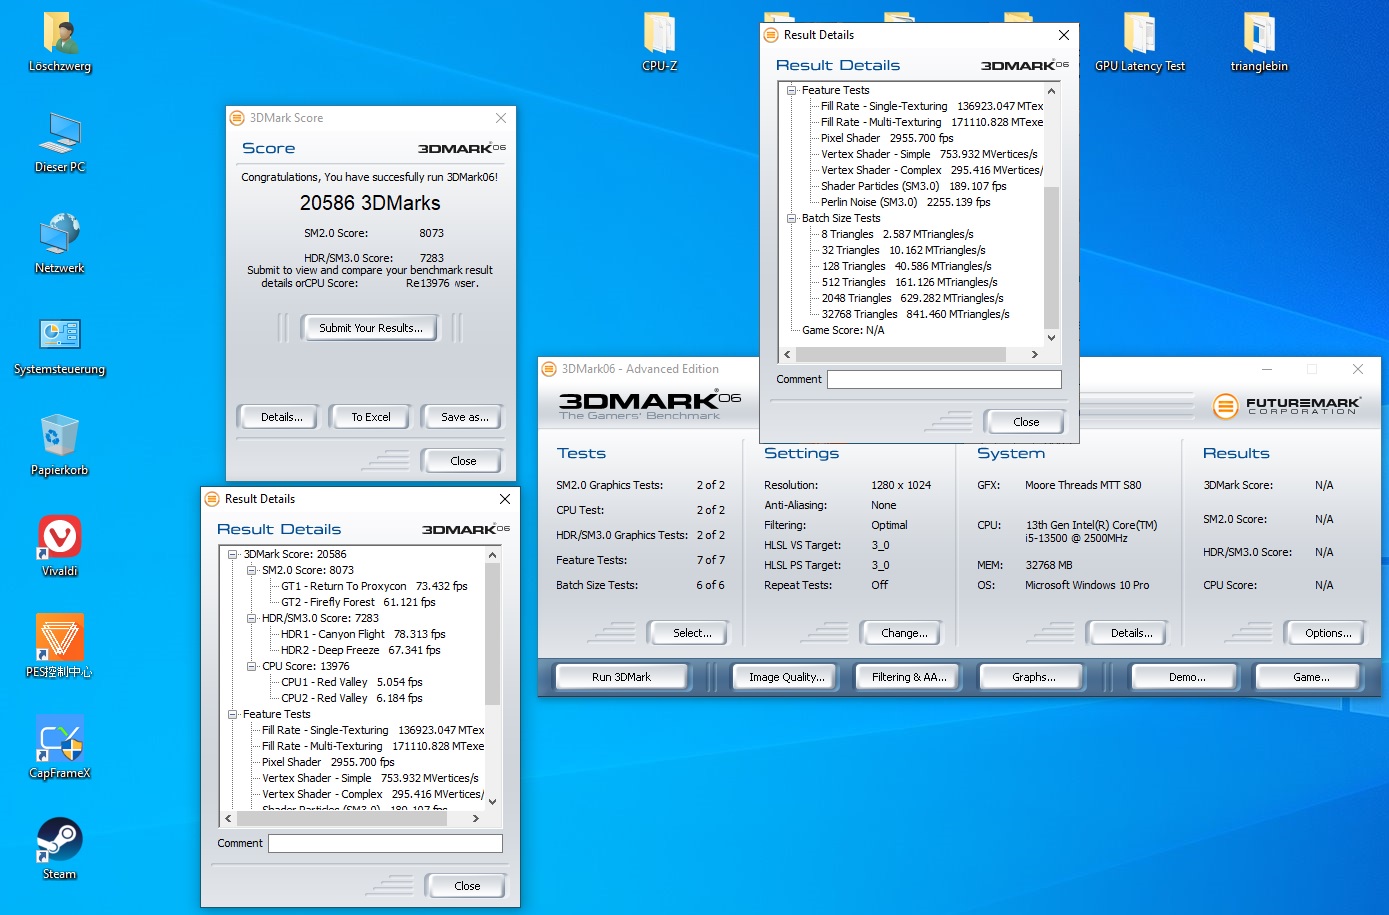Click Save as in Score window
Screen dimensions: 1389x915
coord(463,417)
